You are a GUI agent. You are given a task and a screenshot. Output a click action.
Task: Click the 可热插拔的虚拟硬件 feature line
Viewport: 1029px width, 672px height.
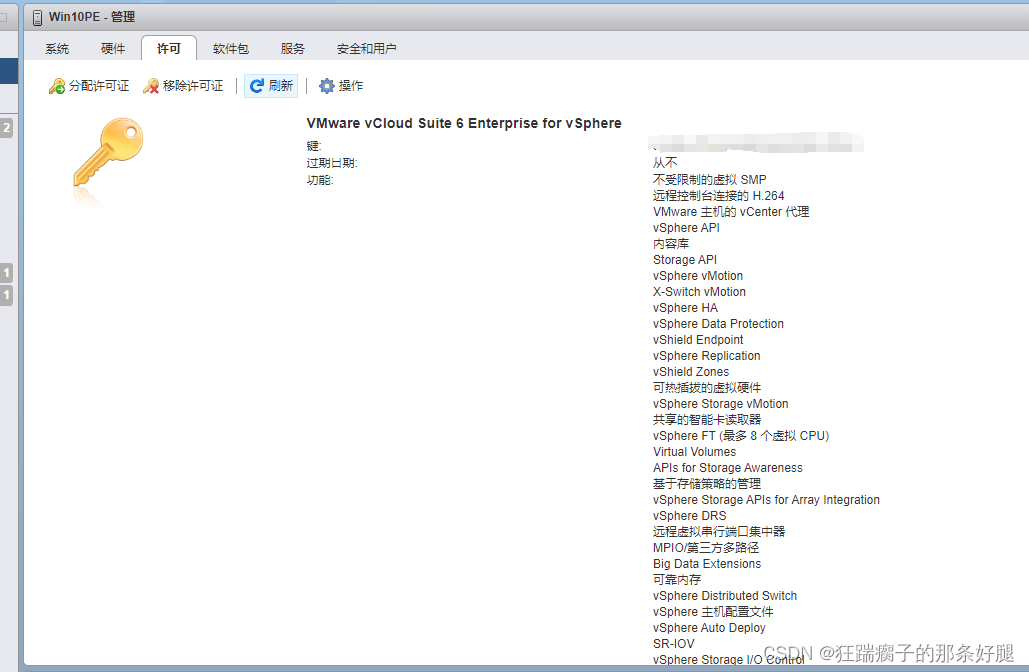point(707,388)
